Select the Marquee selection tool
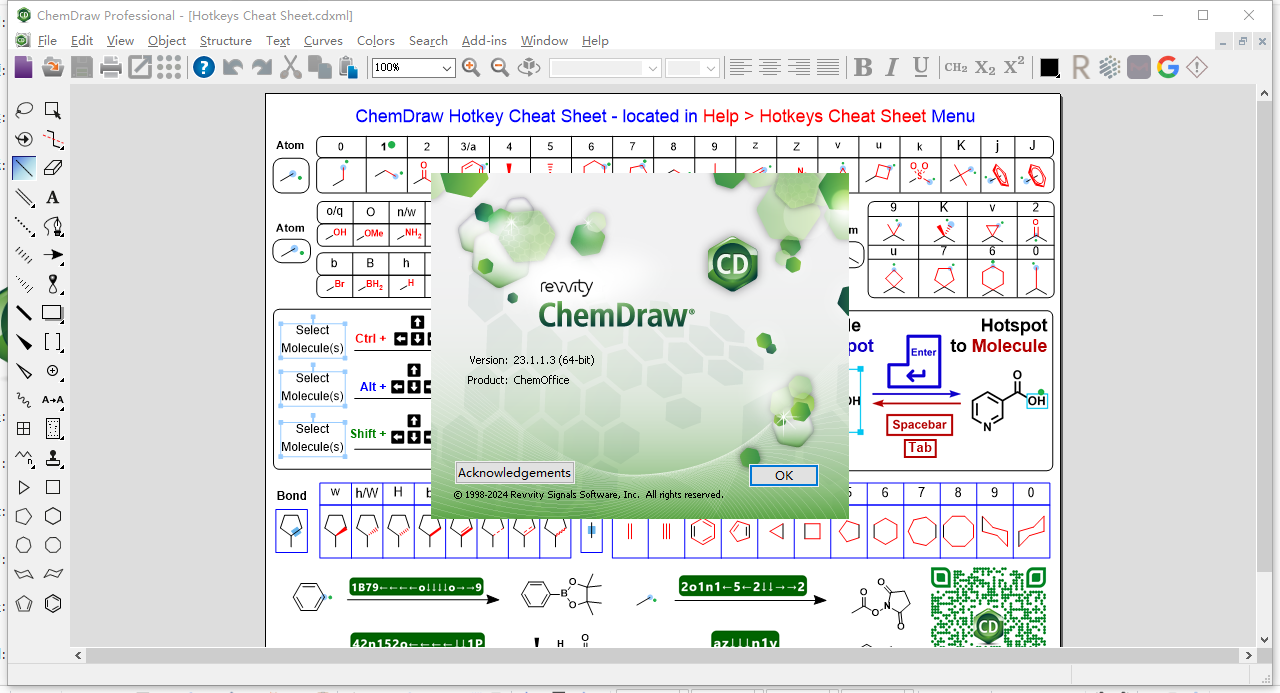 [x=52, y=110]
